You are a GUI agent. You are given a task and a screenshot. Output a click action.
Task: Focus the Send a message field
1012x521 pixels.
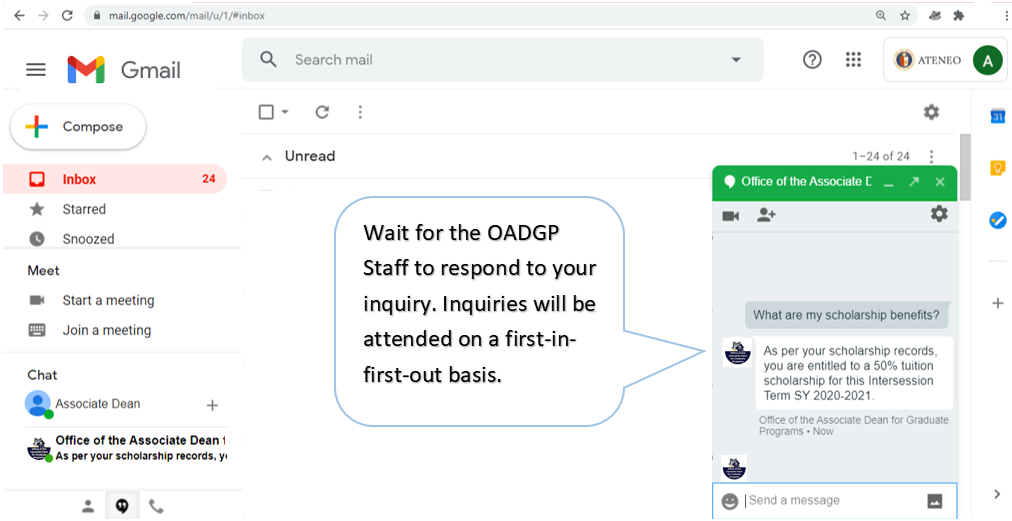[x=833, y=500]
